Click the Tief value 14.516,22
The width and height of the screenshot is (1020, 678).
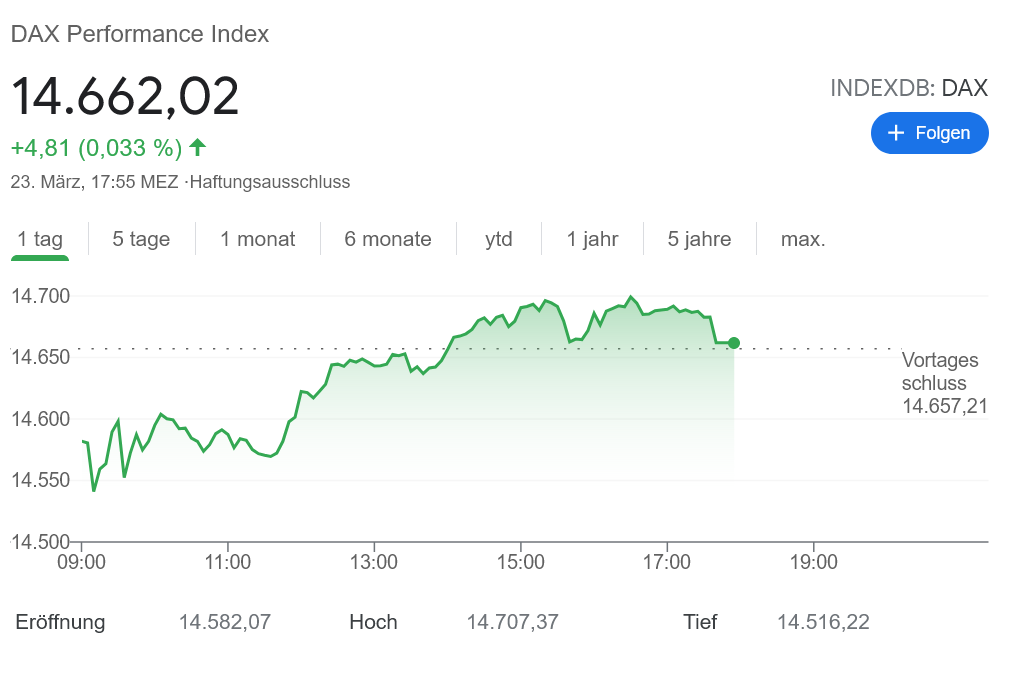click(x=823, y=622)
